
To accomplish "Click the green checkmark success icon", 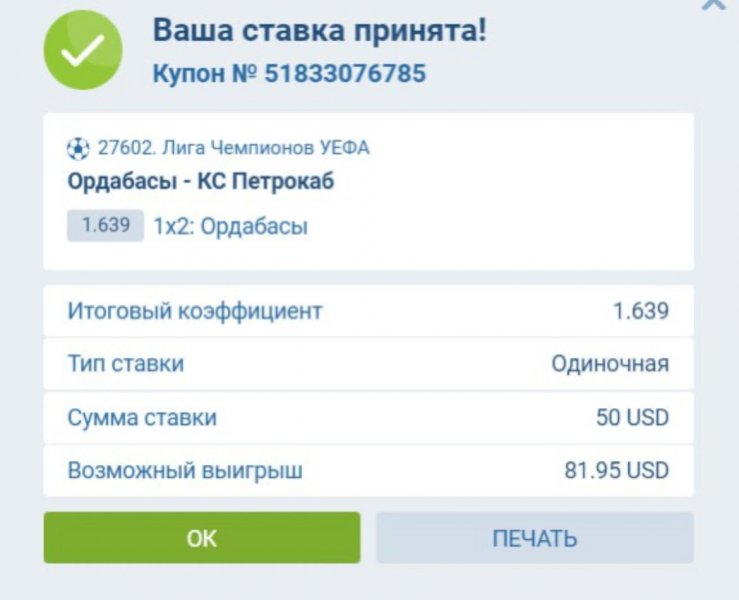I will tap(83, 50).
